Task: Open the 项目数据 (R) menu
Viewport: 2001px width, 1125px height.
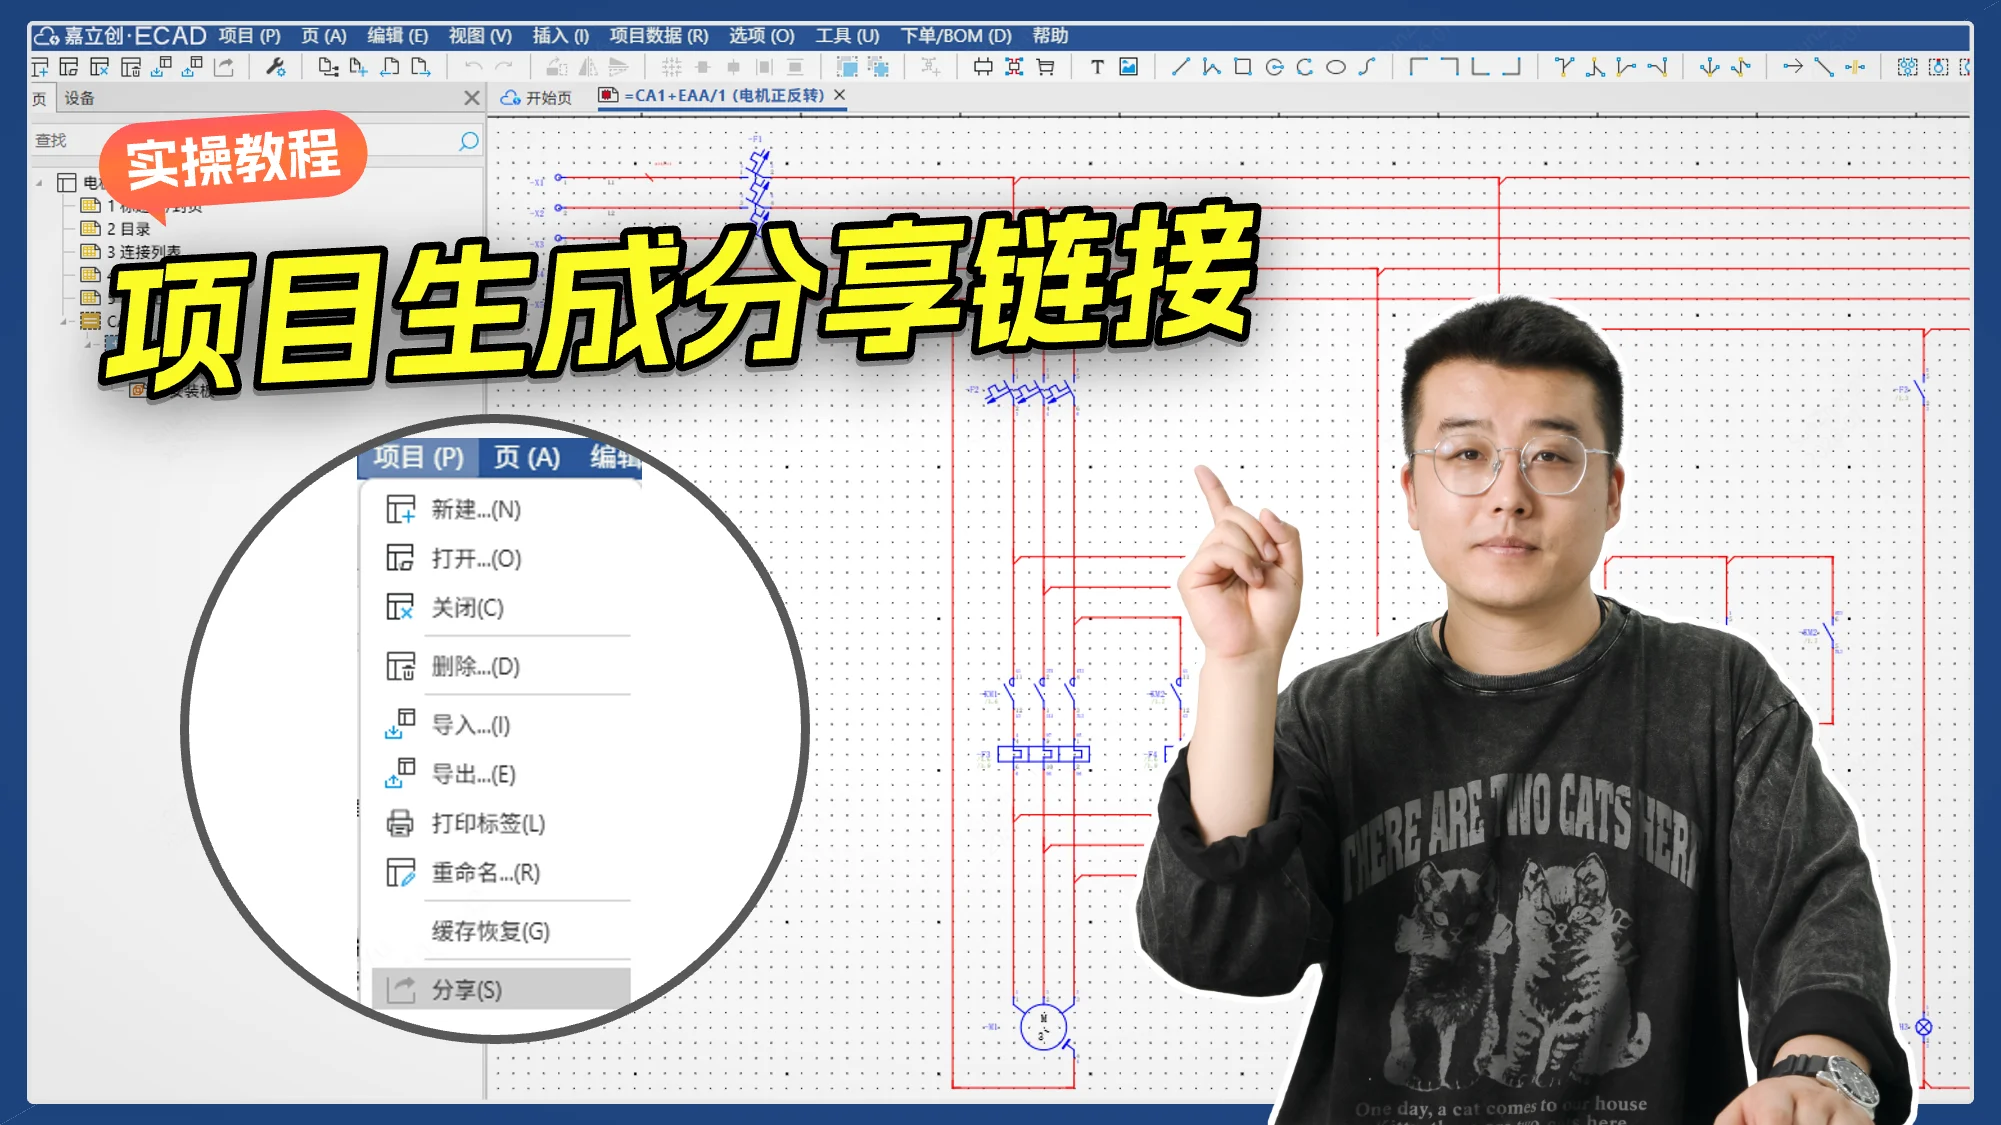Action: [x=659, y=36]
